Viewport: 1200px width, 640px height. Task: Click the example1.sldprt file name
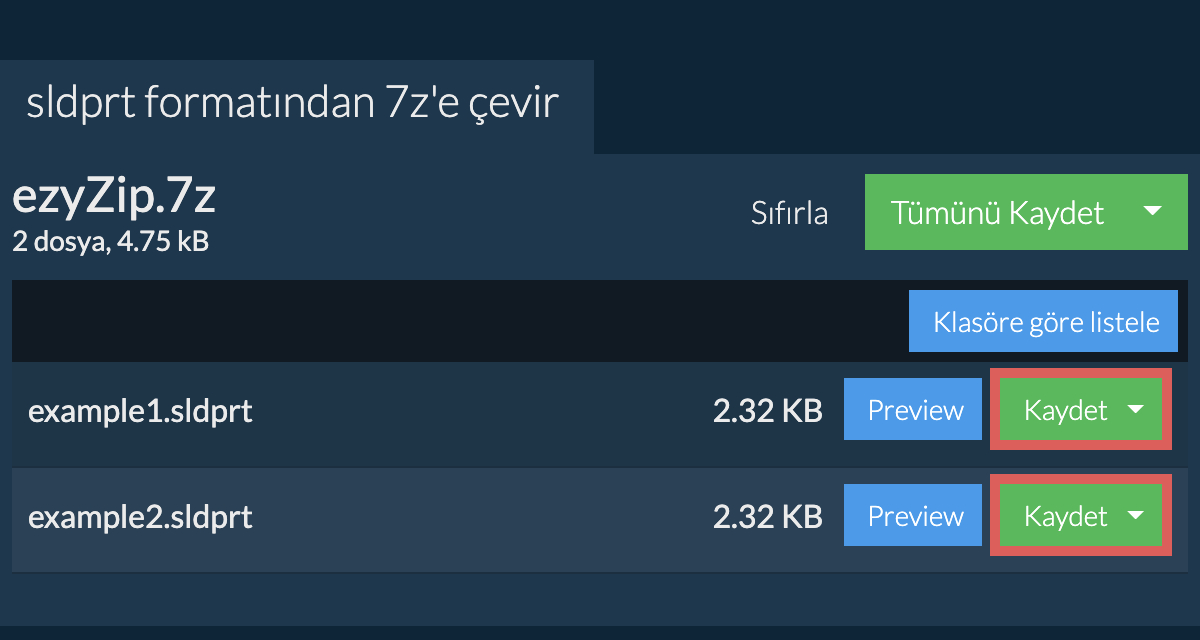[140, 411]
